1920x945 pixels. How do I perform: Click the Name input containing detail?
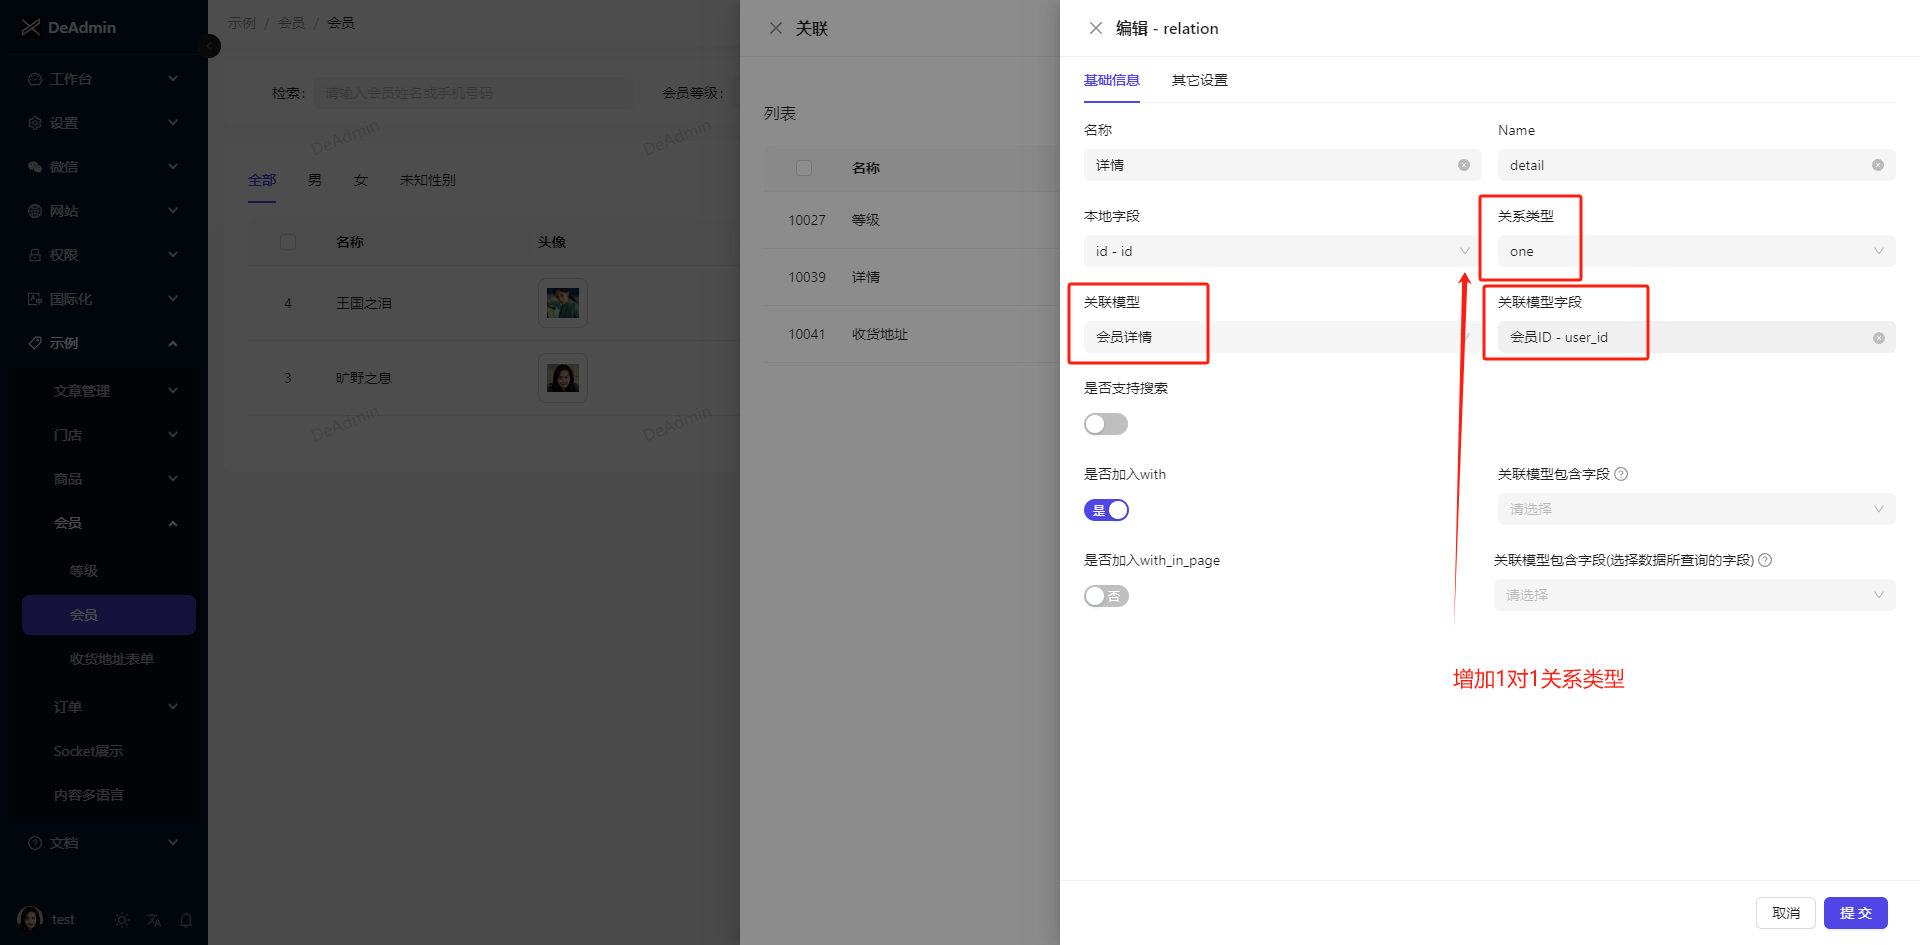click(x=1696, y=165)
